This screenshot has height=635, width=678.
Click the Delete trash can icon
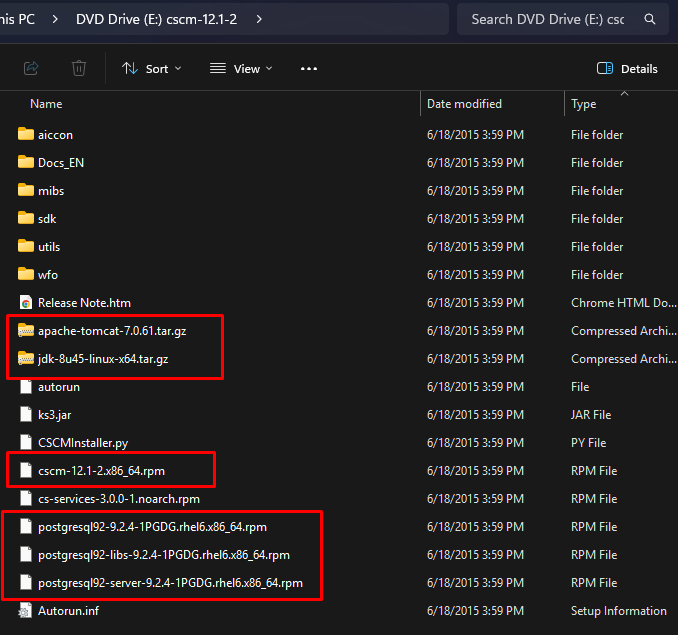[x=79, y=69]
